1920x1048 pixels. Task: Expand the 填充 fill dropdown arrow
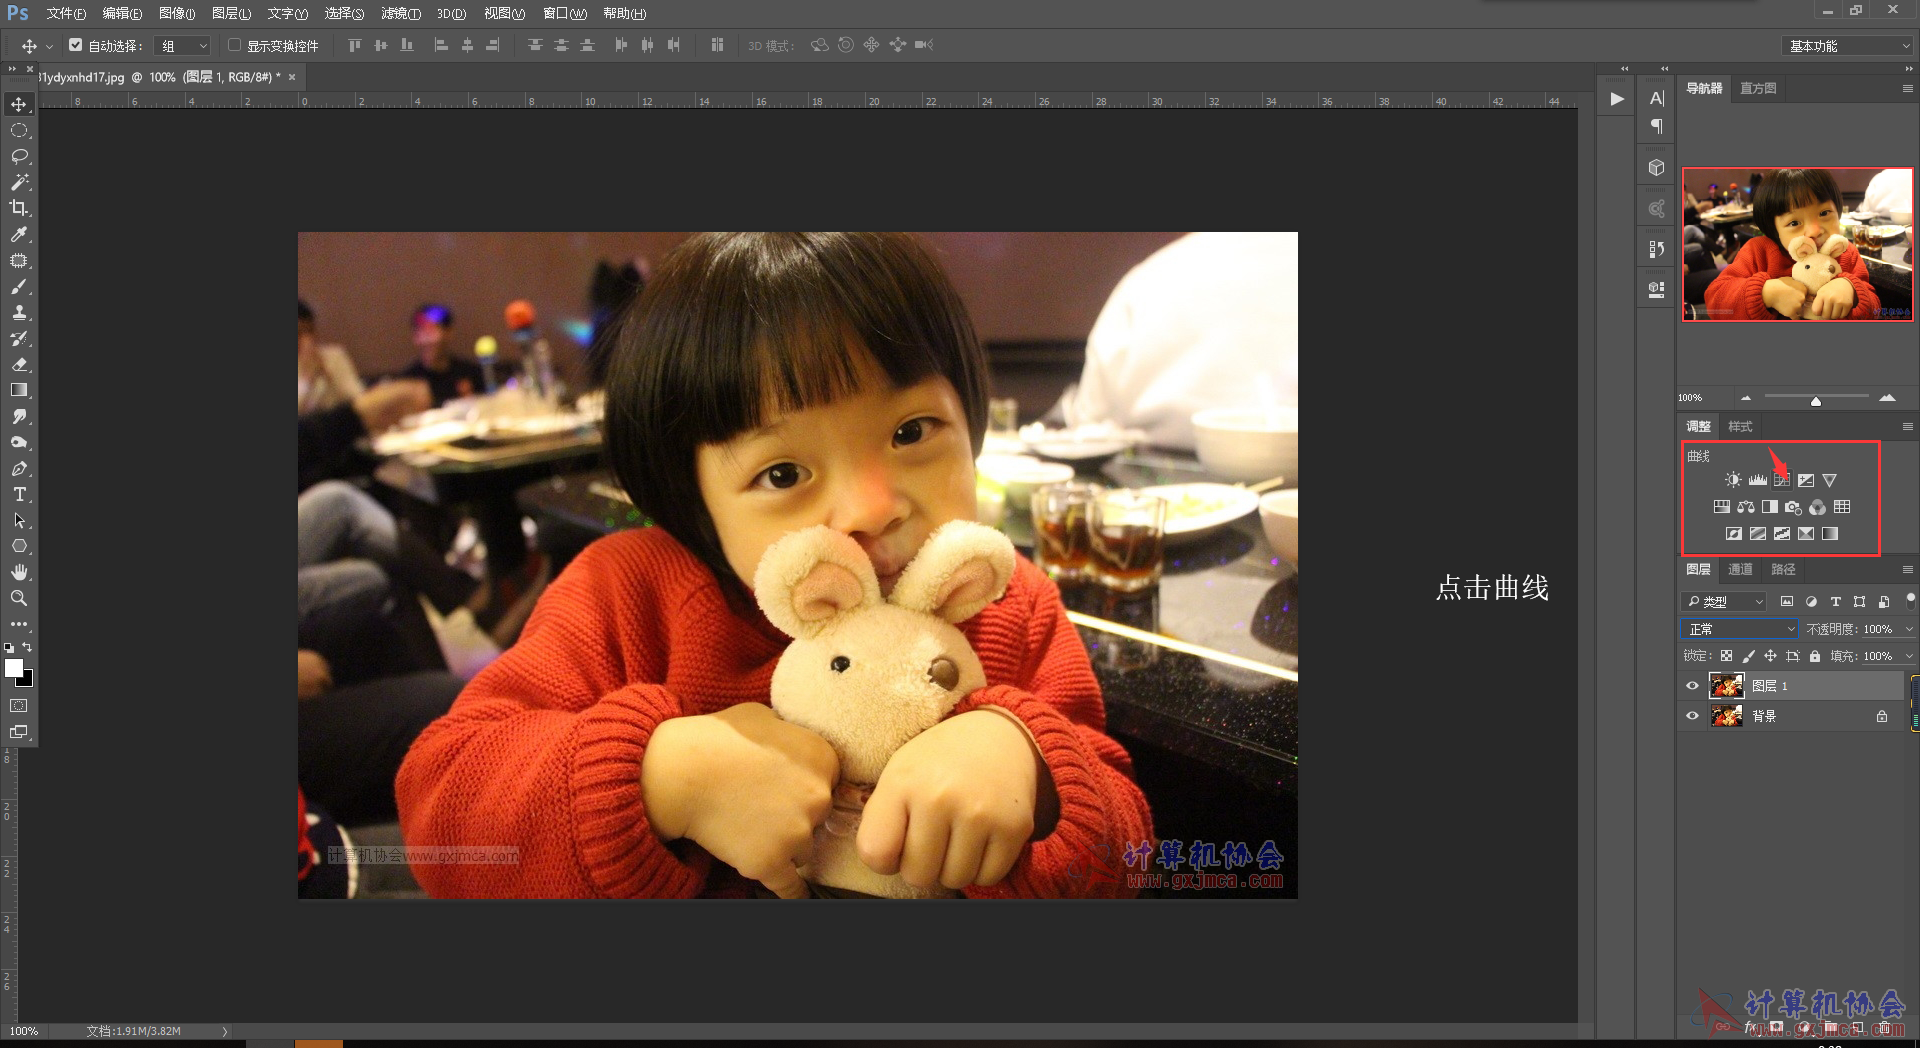pos(1909,656)
